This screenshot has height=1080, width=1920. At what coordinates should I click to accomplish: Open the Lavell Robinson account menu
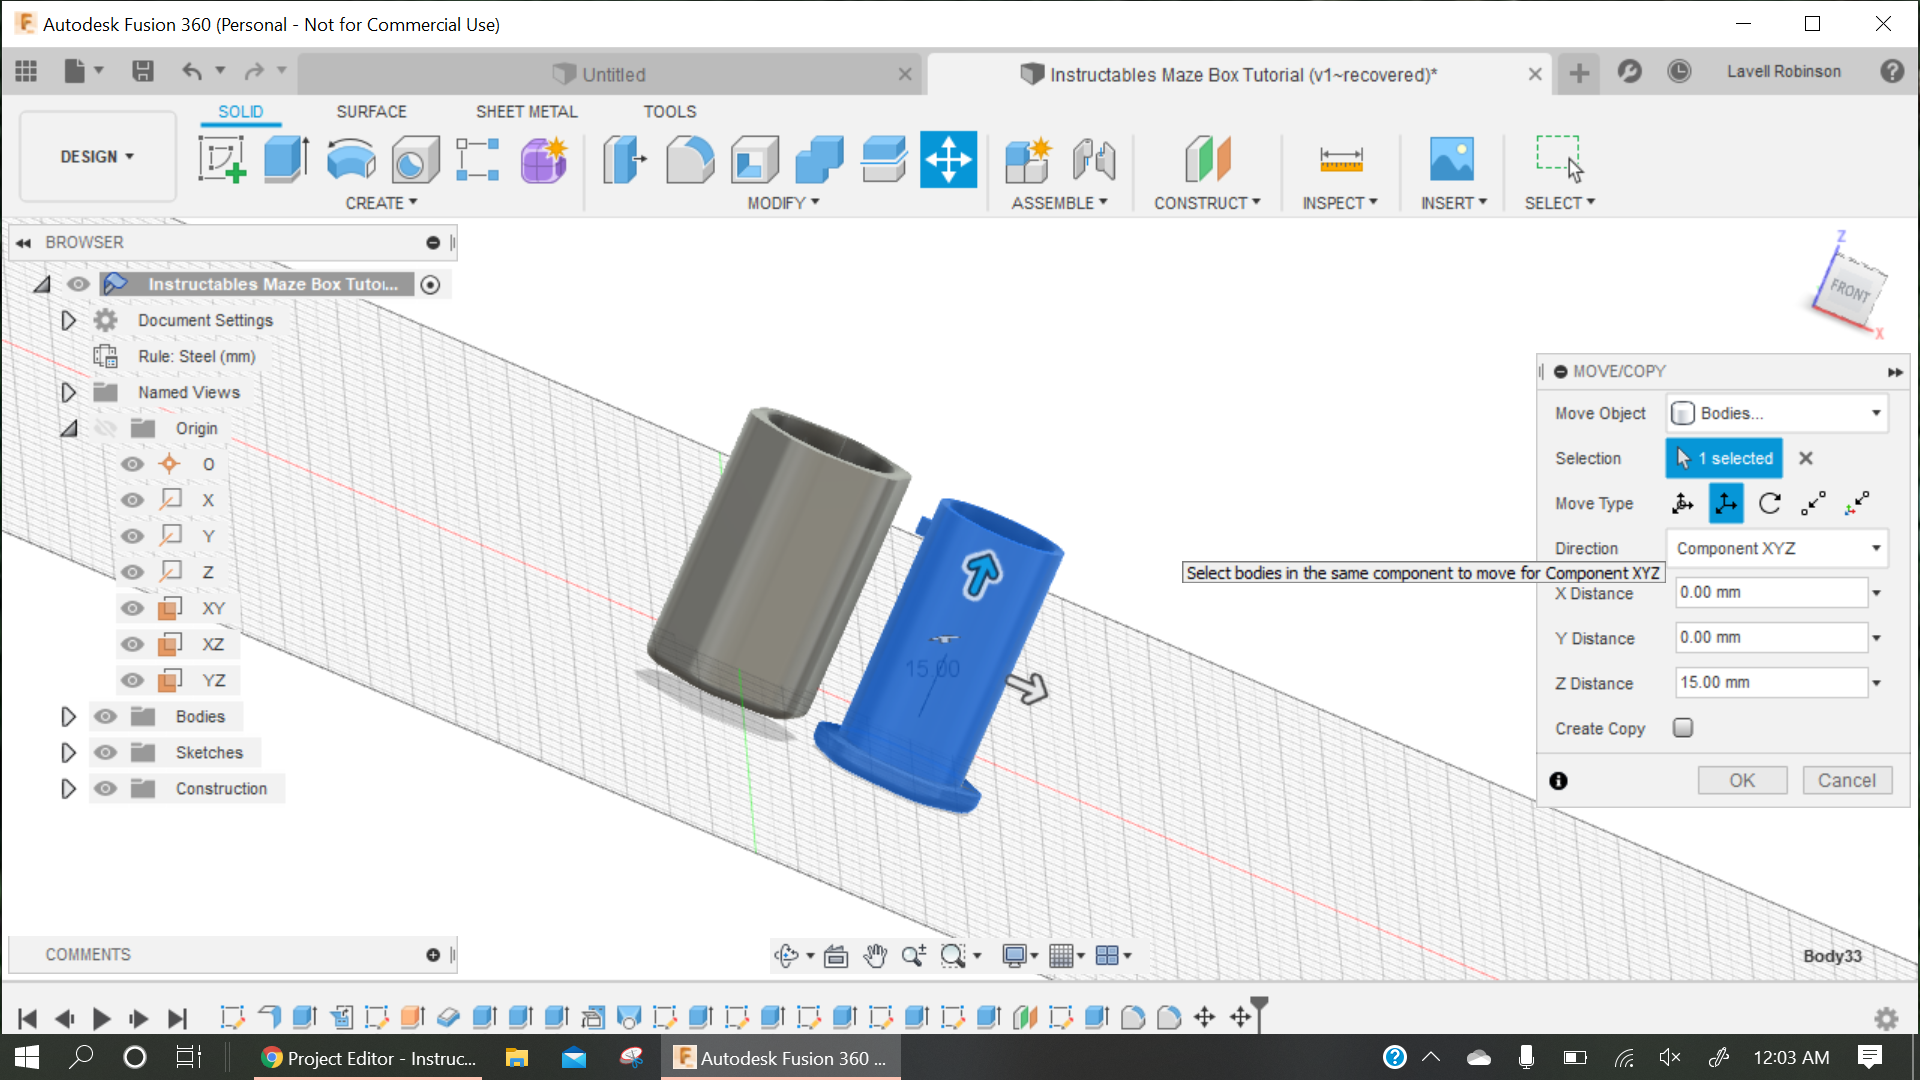pos(1783,72)
